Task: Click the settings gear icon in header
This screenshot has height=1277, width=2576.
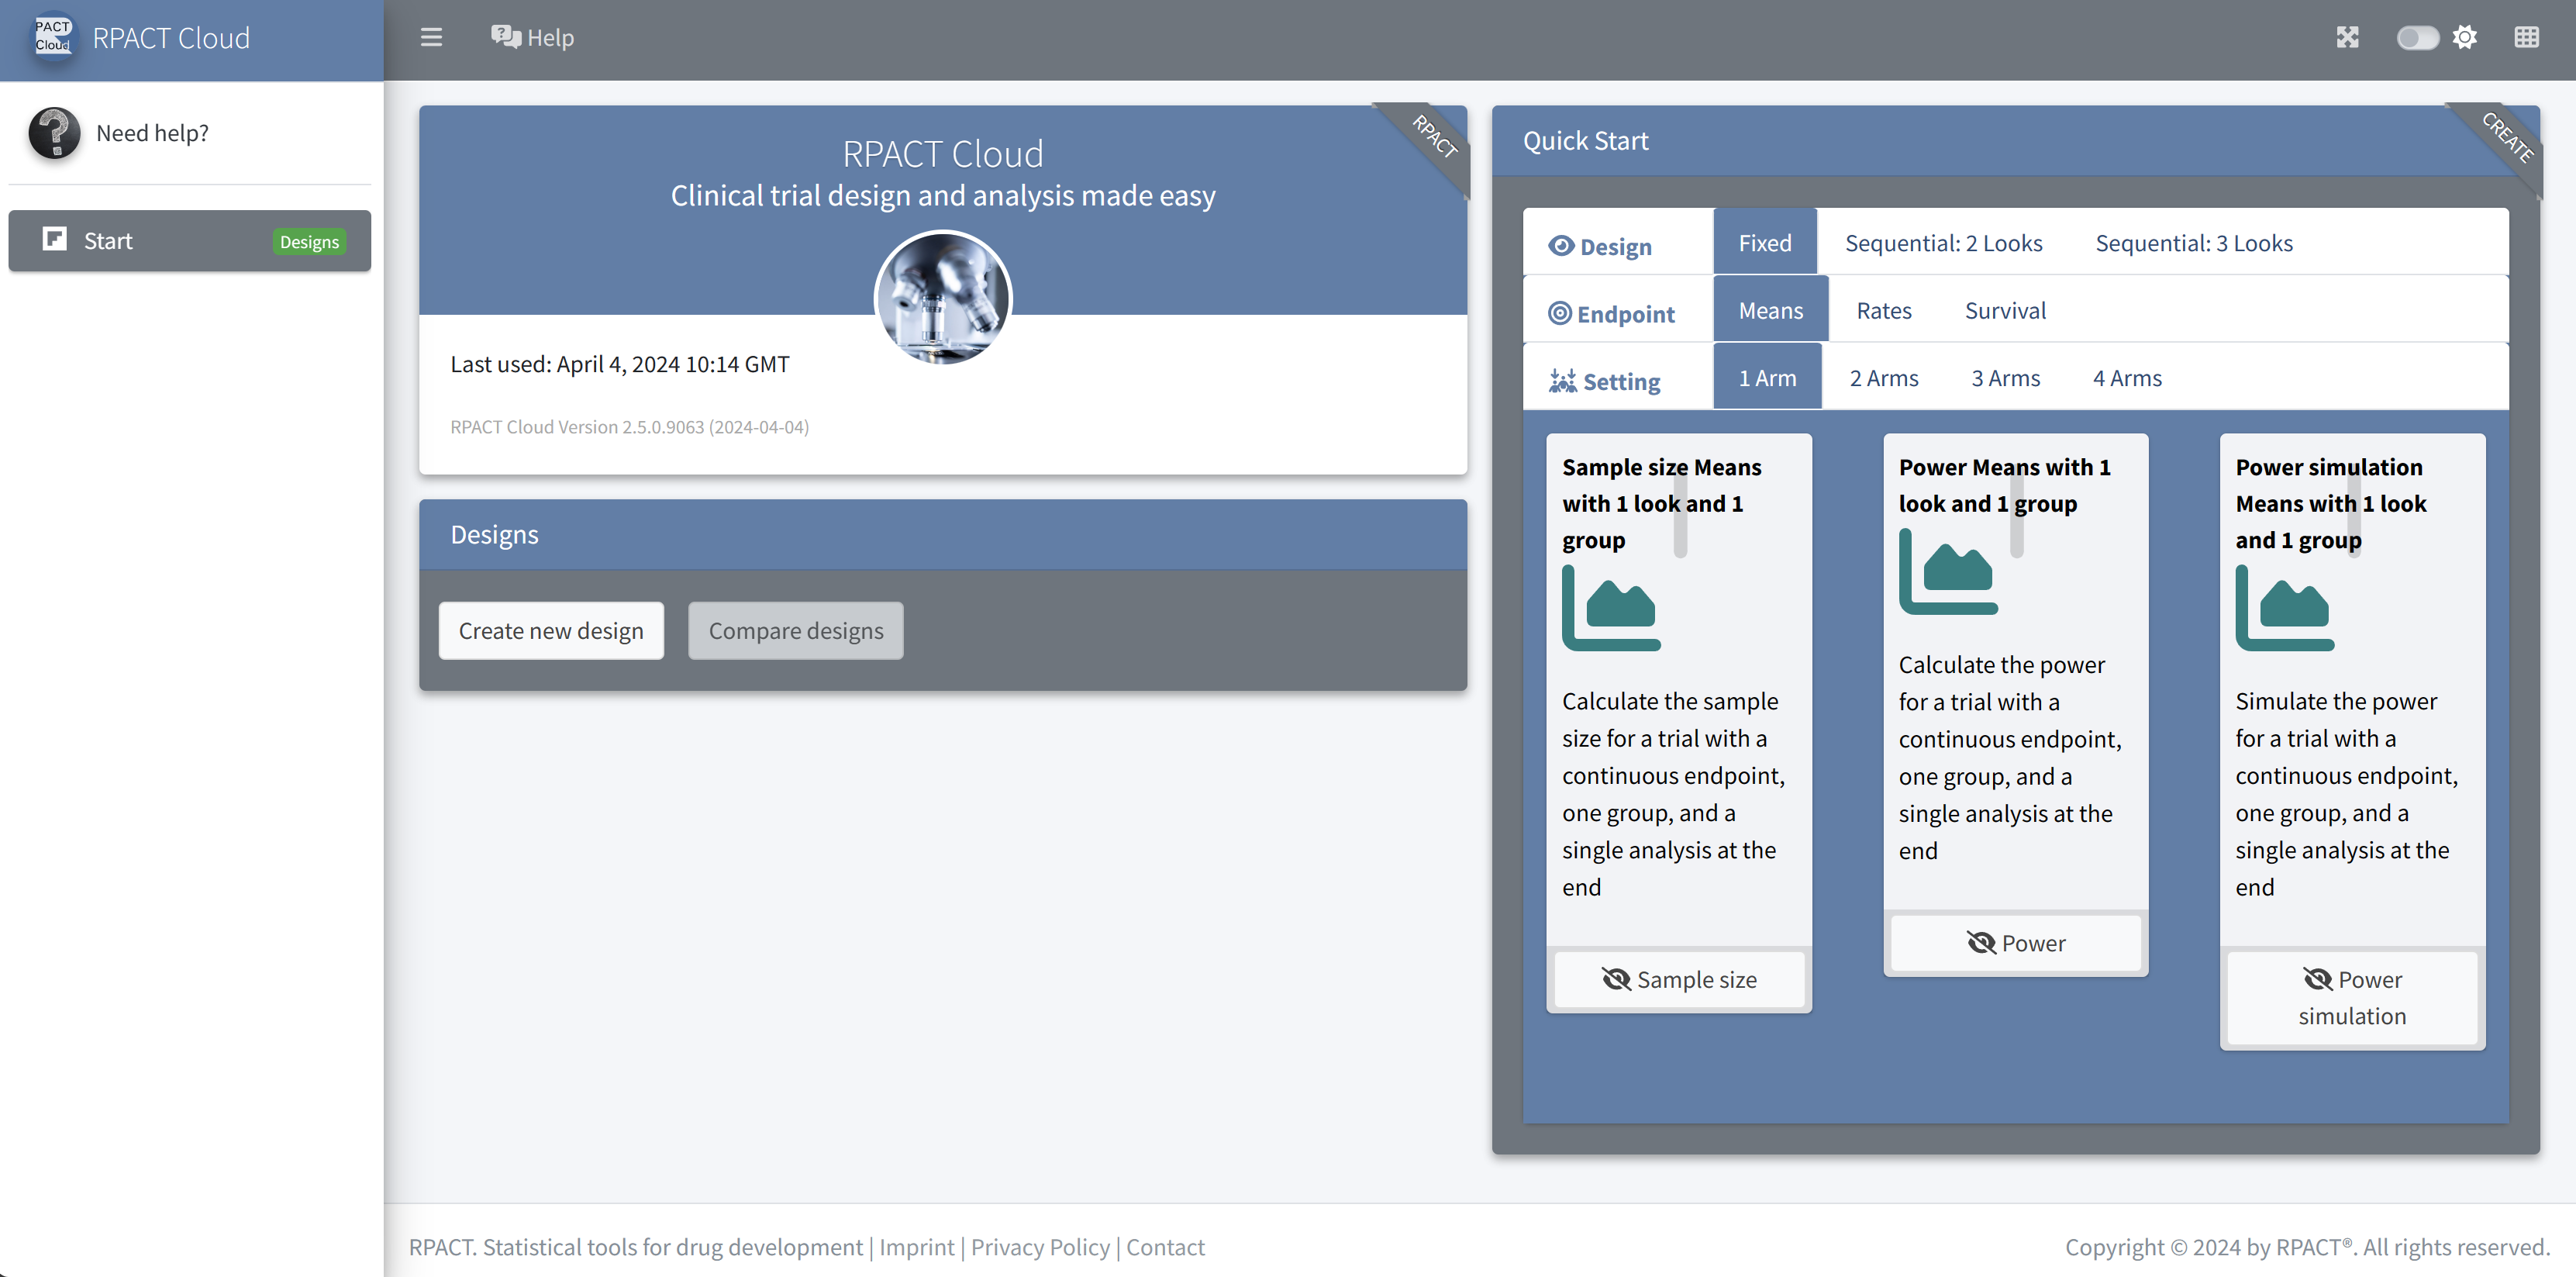Action: click(x=2465, y=38)
